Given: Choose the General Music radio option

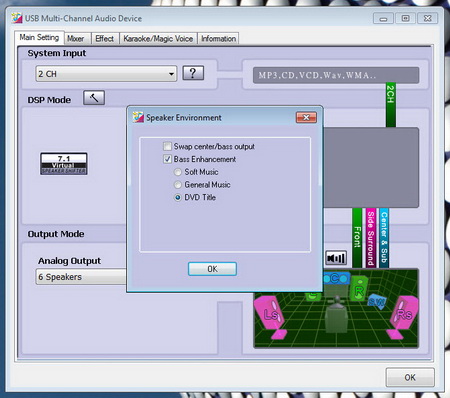Looking at the screenshot, I should tap(178, 185).
